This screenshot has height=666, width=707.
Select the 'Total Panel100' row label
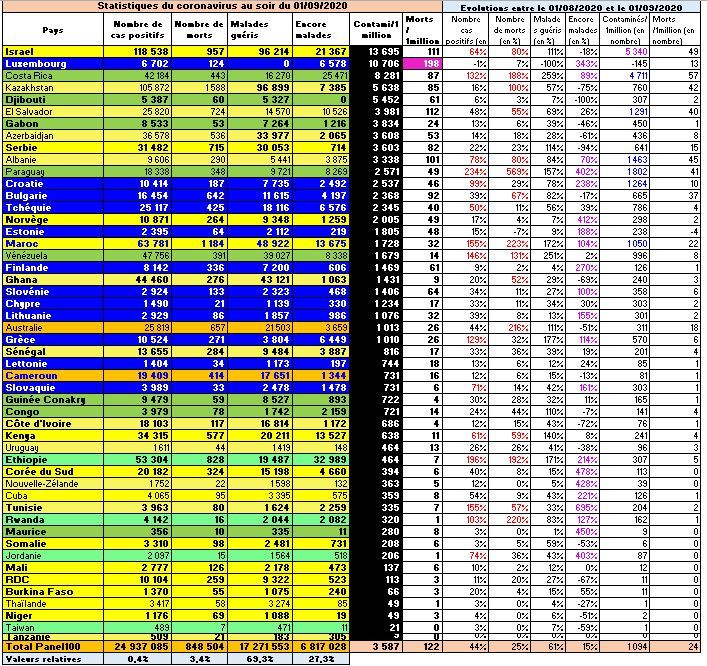click(x=53, y=647)
